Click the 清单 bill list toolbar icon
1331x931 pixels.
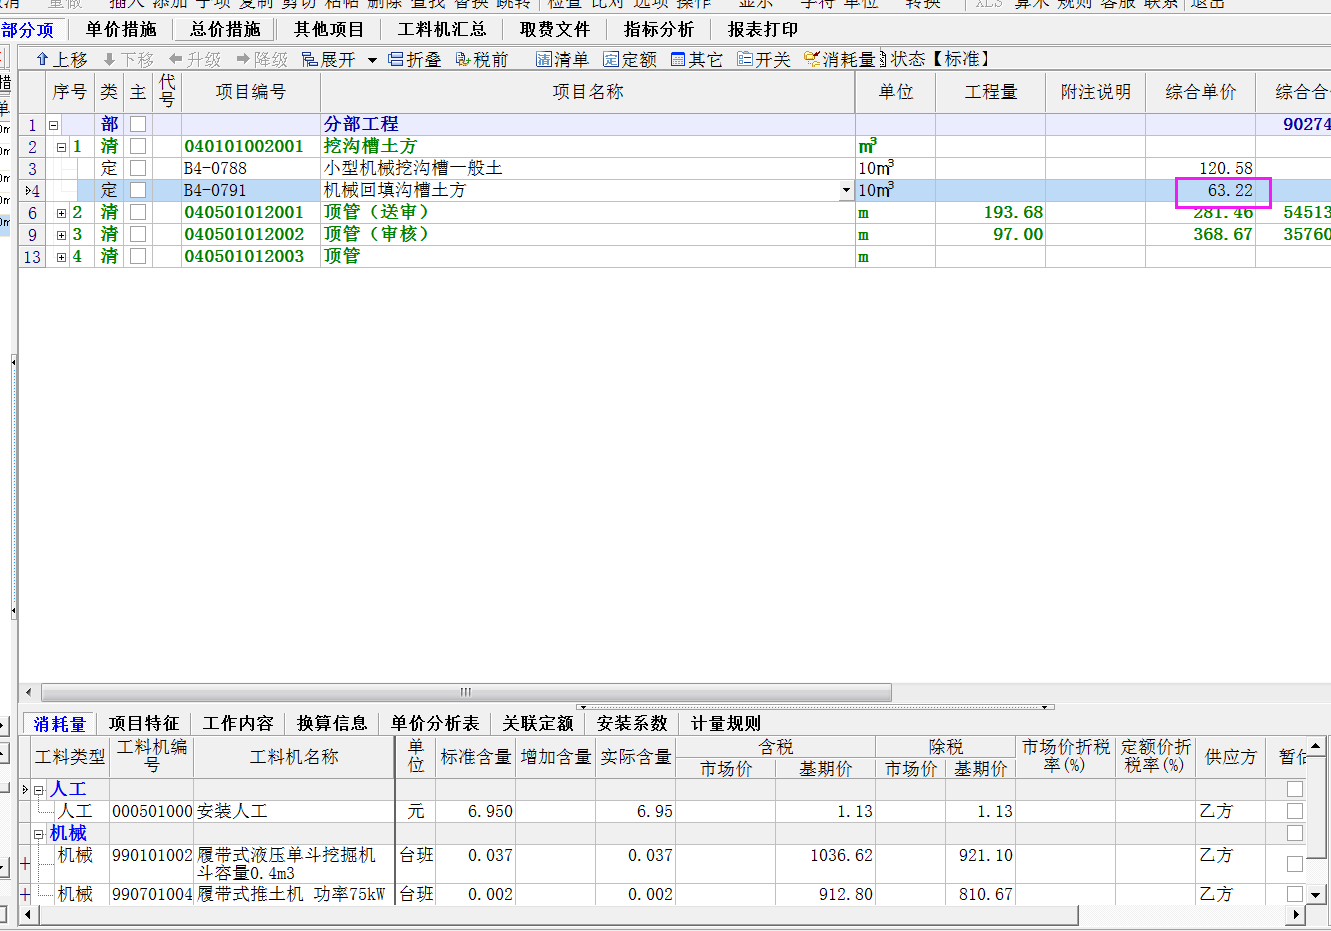tap(544, 60)
